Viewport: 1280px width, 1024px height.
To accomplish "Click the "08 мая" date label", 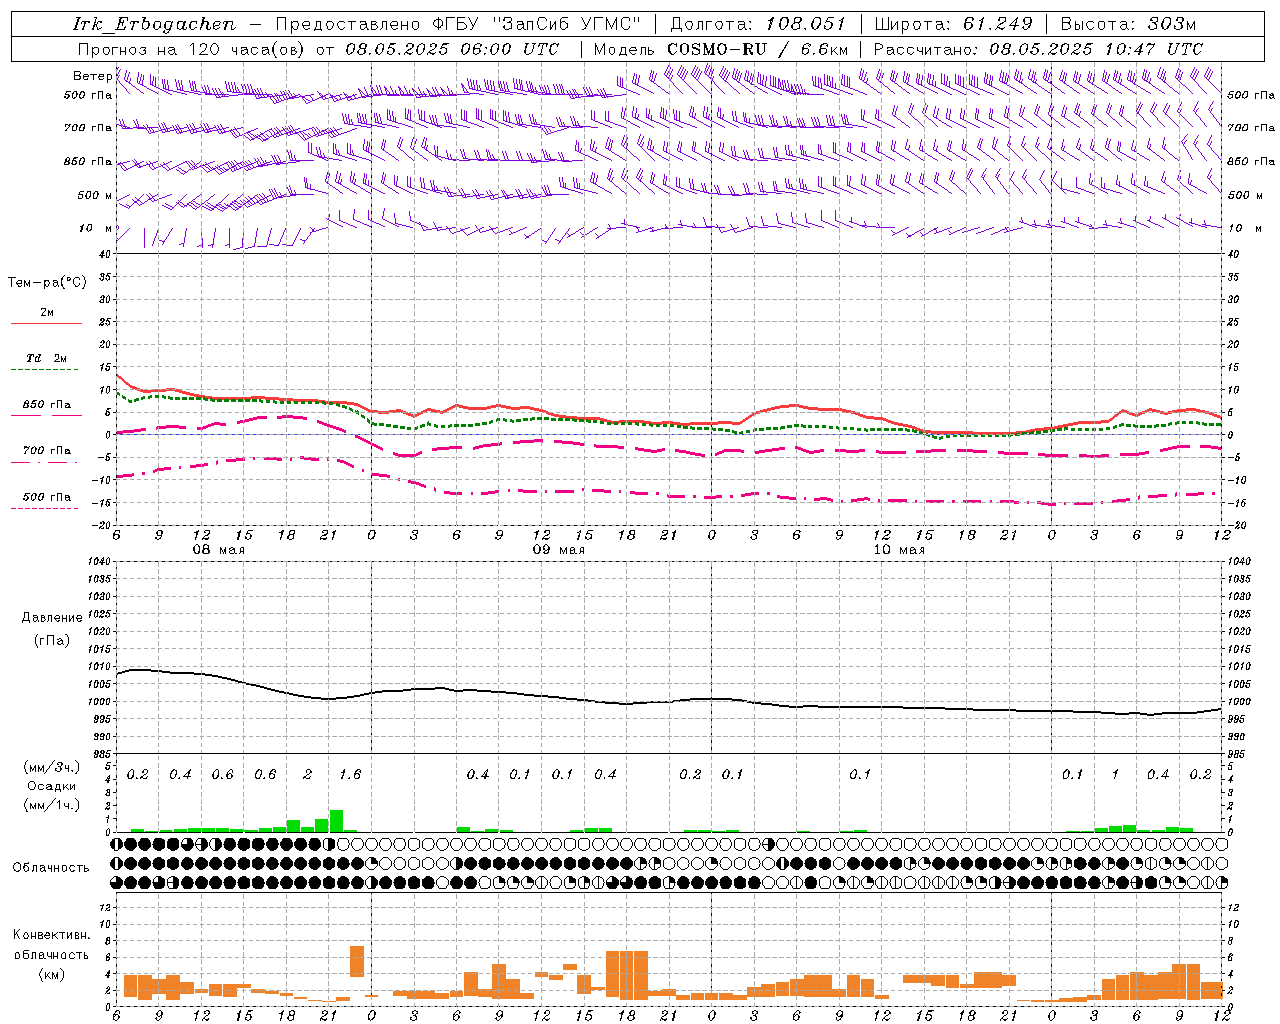I will [x=219, y=550].
